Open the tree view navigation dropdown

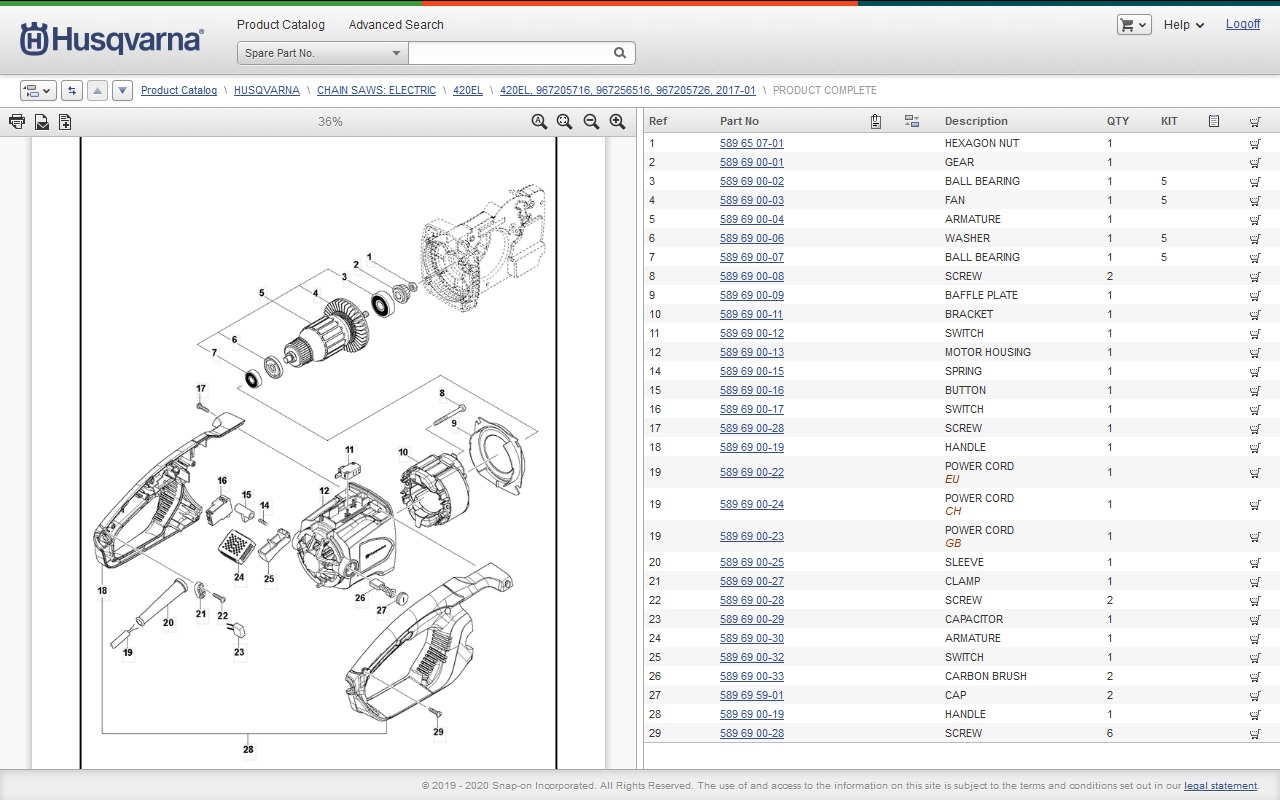[x=37, y=91]
